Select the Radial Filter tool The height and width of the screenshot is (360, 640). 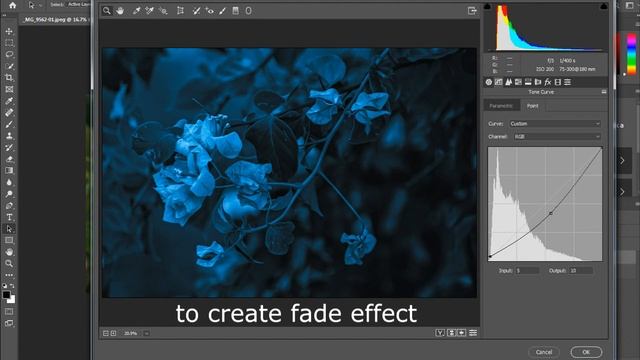249,11
